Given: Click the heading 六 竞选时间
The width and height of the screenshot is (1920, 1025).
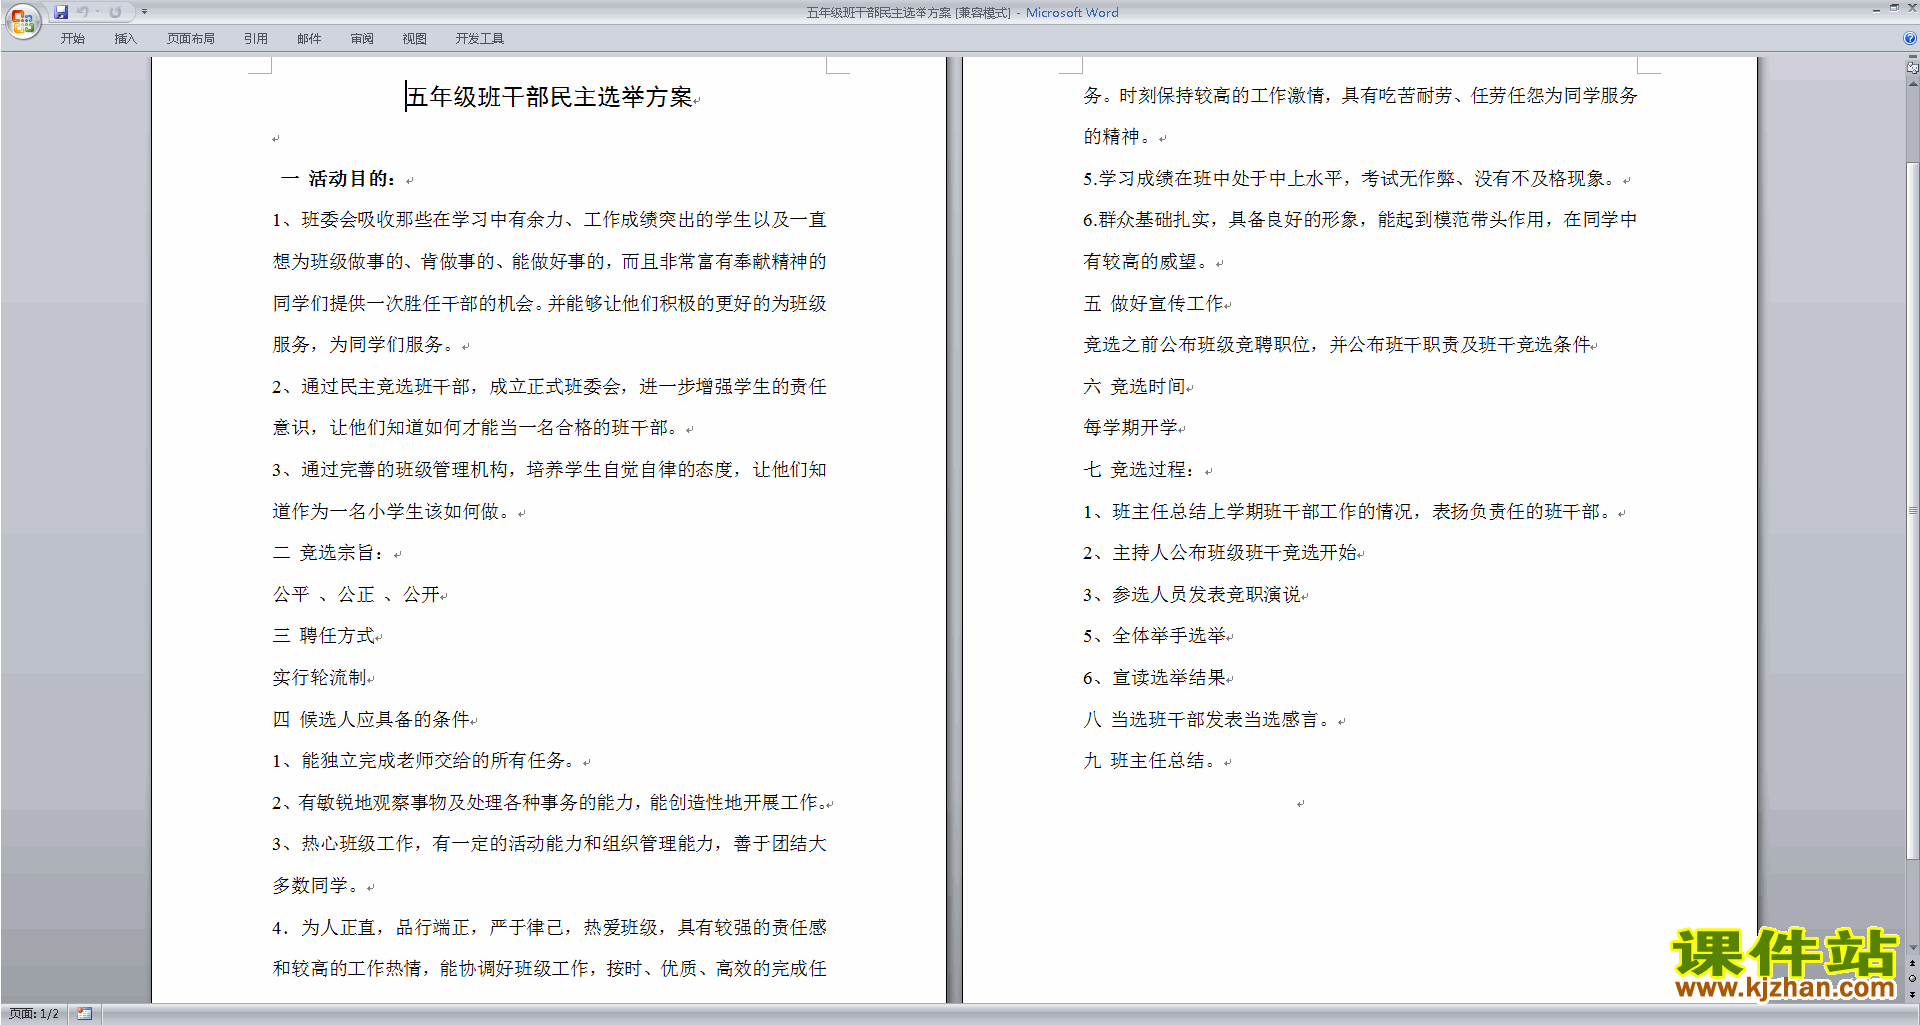Looking at the screenshot, I should coord(1135,387).
